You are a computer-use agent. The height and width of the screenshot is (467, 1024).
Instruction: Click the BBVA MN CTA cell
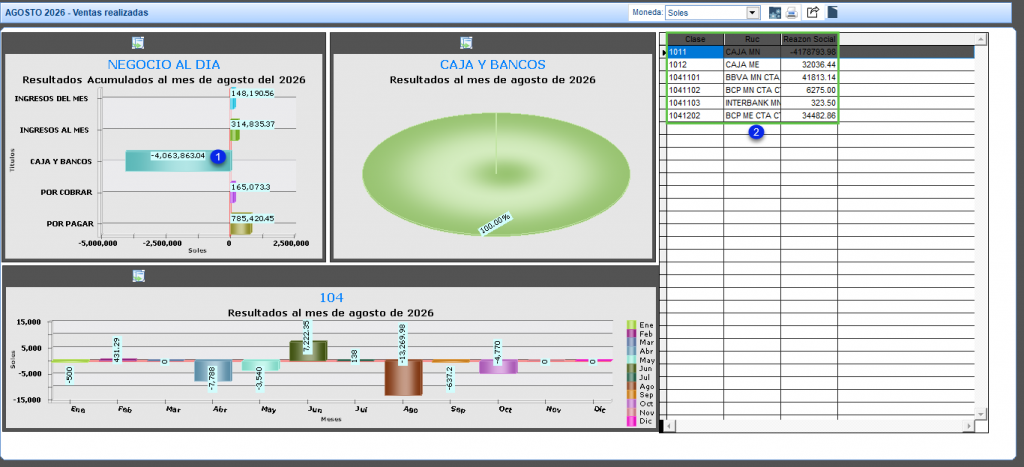(752, 78)
